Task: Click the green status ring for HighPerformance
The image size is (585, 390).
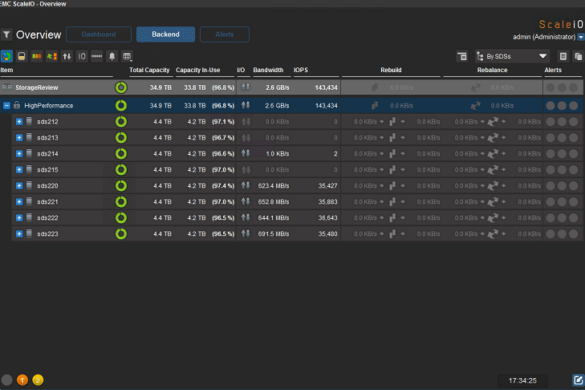Action: tap(121, 106)
